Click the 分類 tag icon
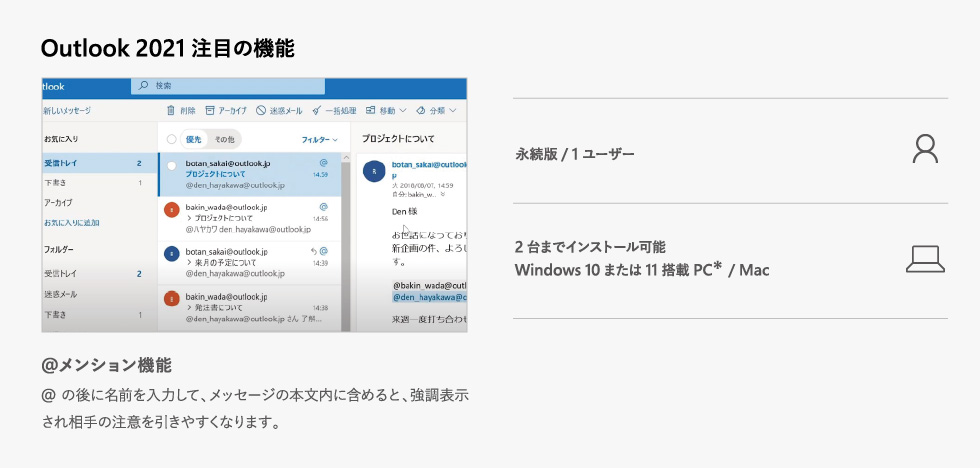980x468 pixels. (421, 111)
